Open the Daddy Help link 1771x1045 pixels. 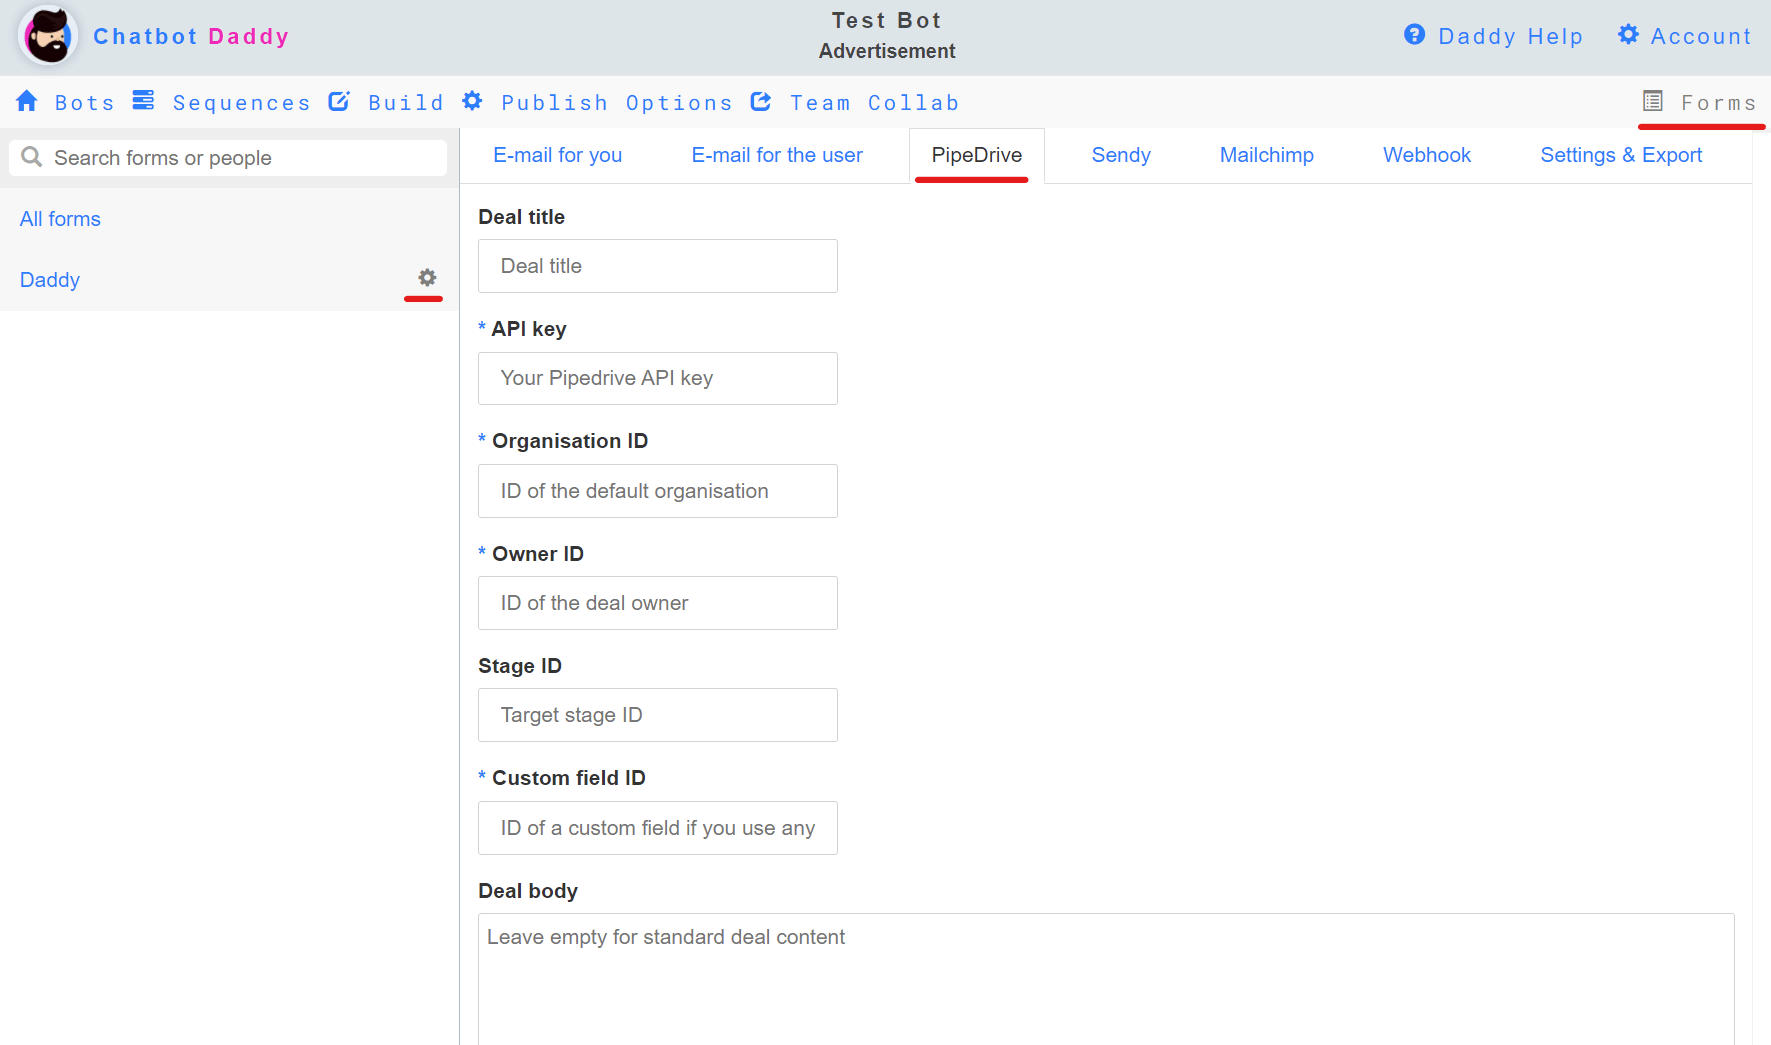[x=1511, y=36]
